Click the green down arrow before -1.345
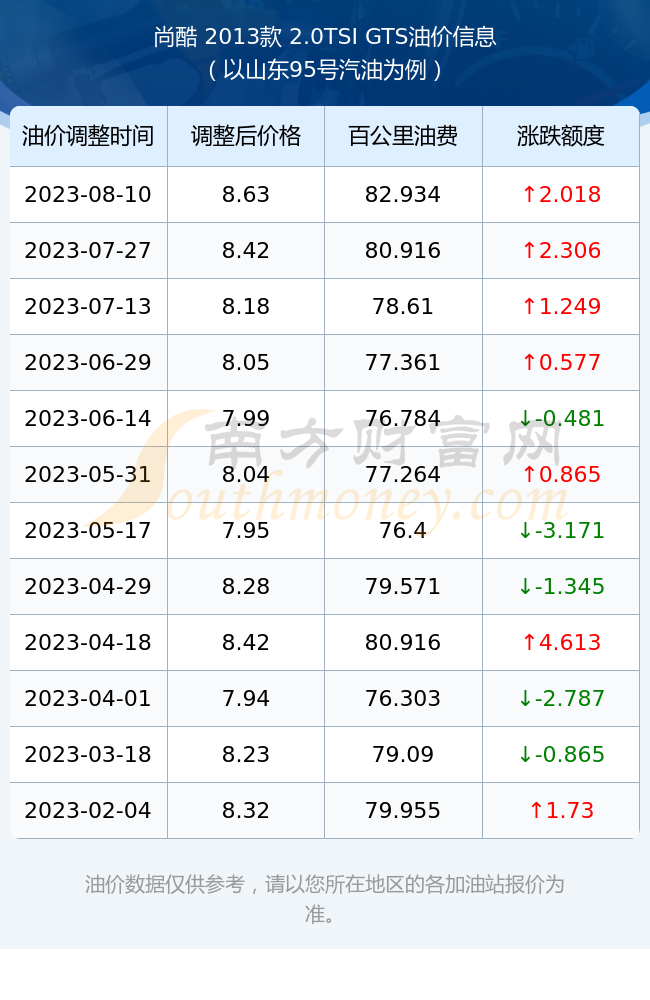Screen dimensions: 650x1000 [525, 587]
